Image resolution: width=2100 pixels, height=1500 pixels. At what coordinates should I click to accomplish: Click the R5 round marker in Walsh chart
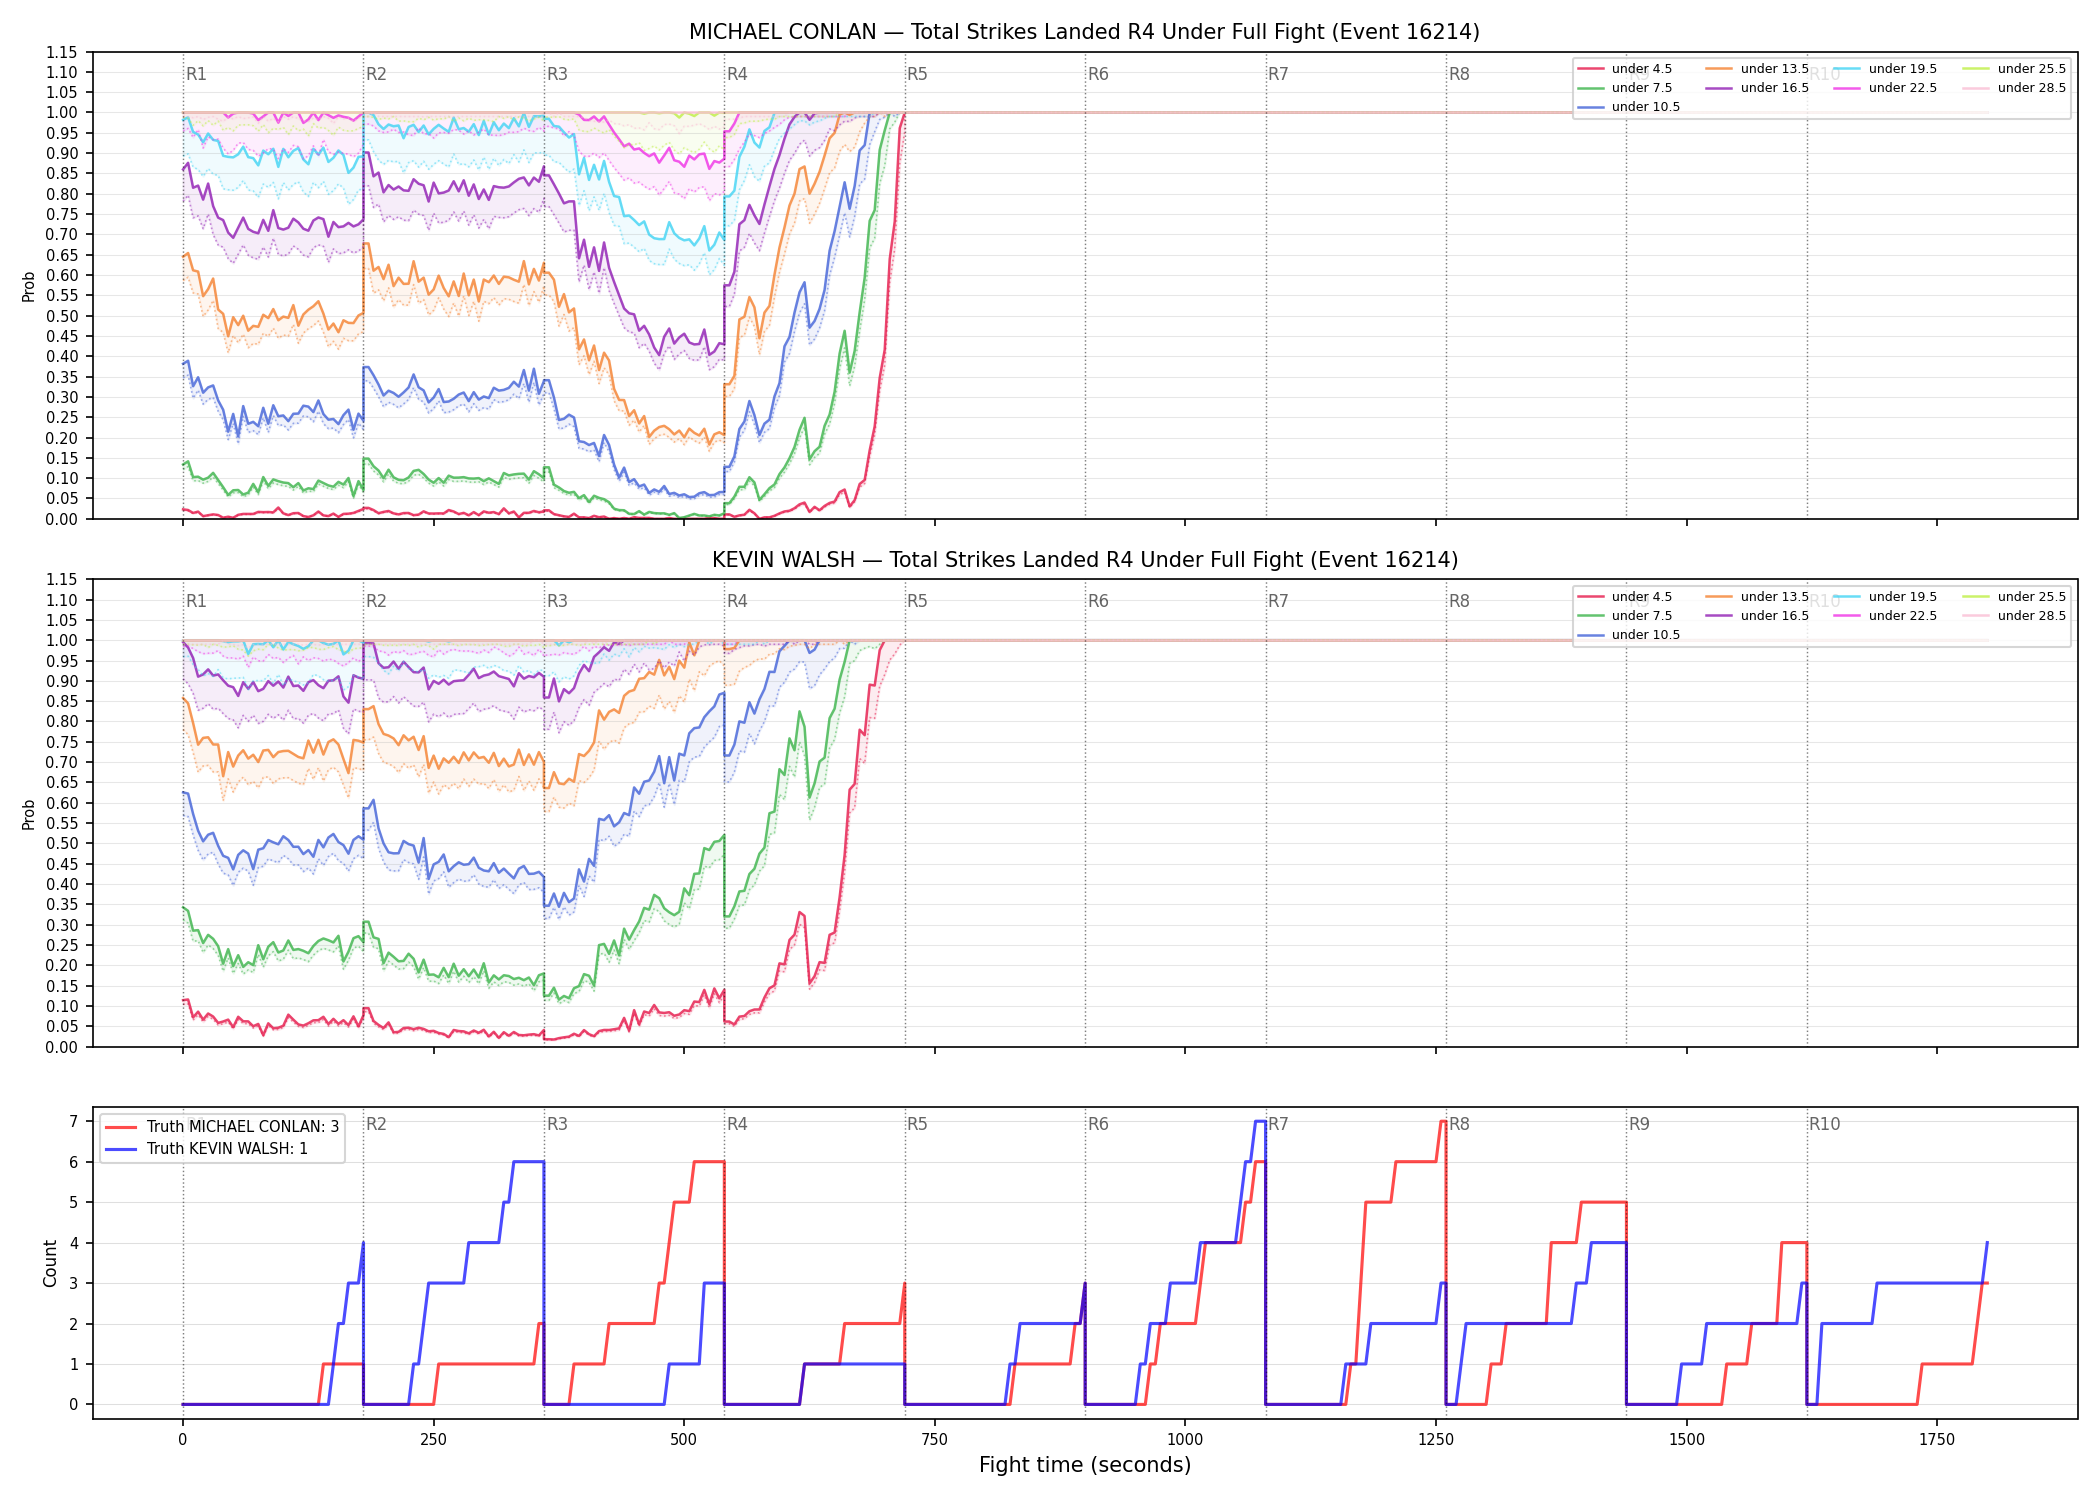pos(917,601)
